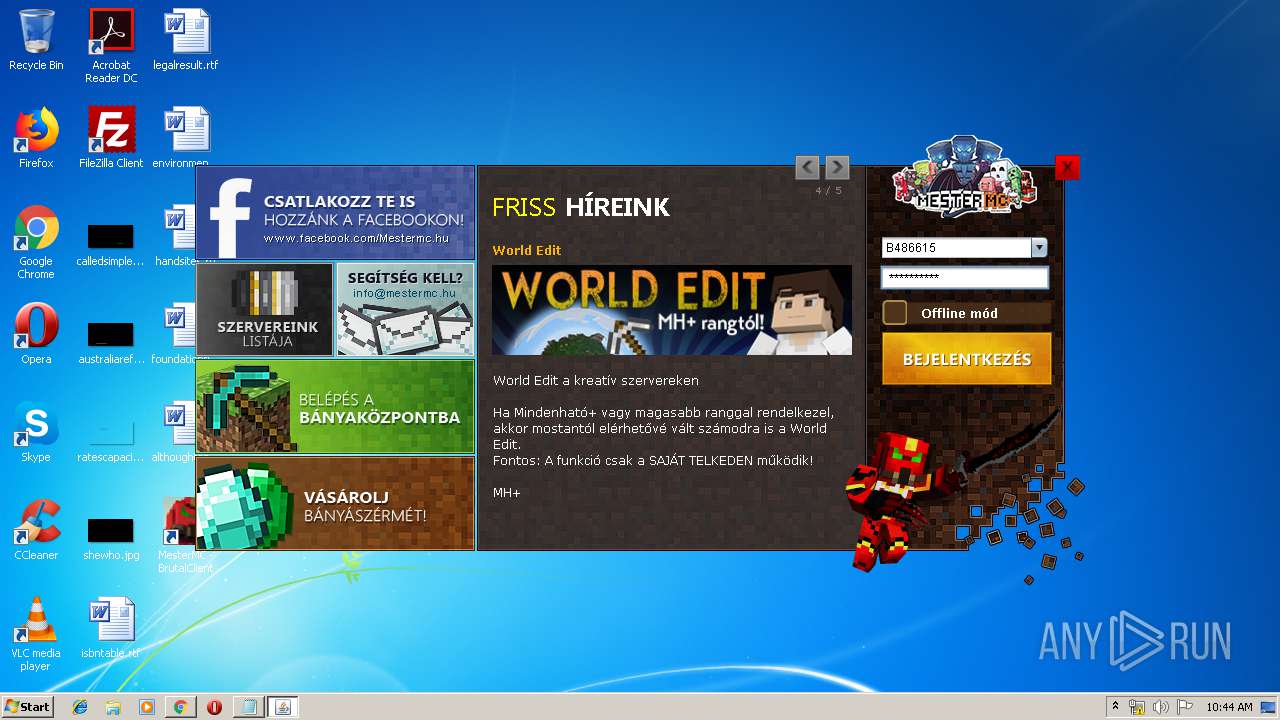Open Skype desktop shortcut
Image resolution: width=1280 pixels, height=720 pixels.
tap(36, 432)
